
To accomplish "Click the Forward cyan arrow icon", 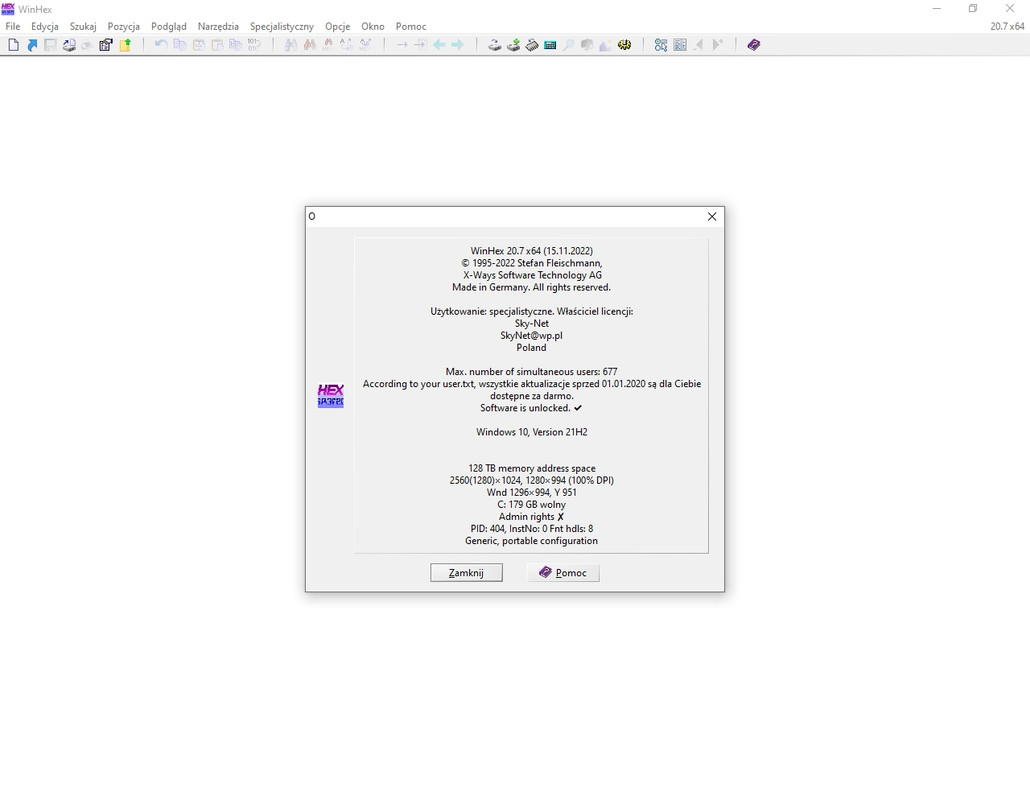I will tap(457, 45).
